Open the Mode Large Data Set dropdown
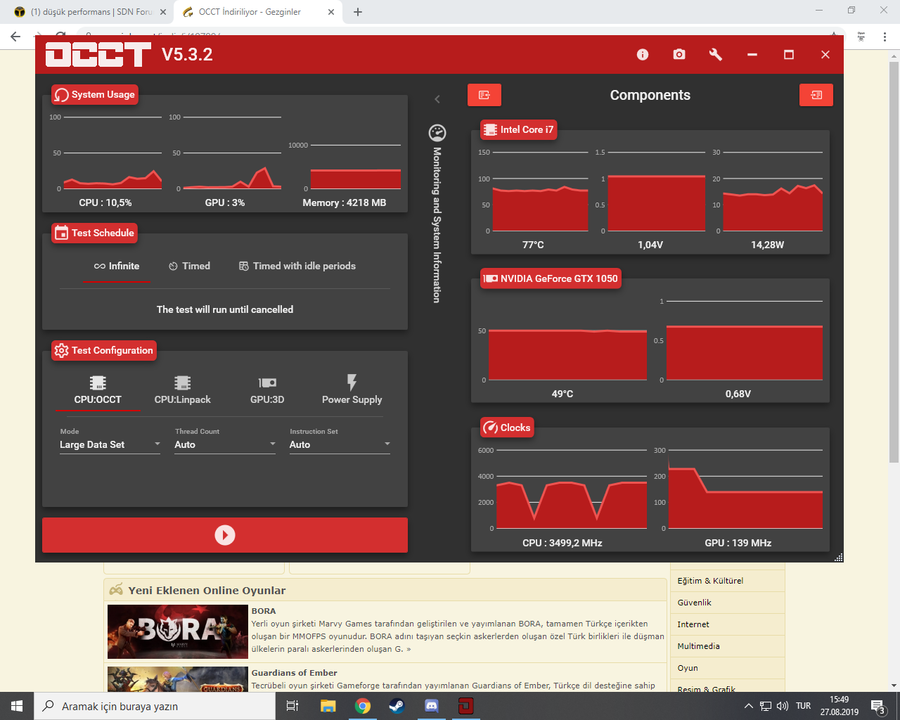Viewport: 900px width, 720px height. tap(110, 444)
